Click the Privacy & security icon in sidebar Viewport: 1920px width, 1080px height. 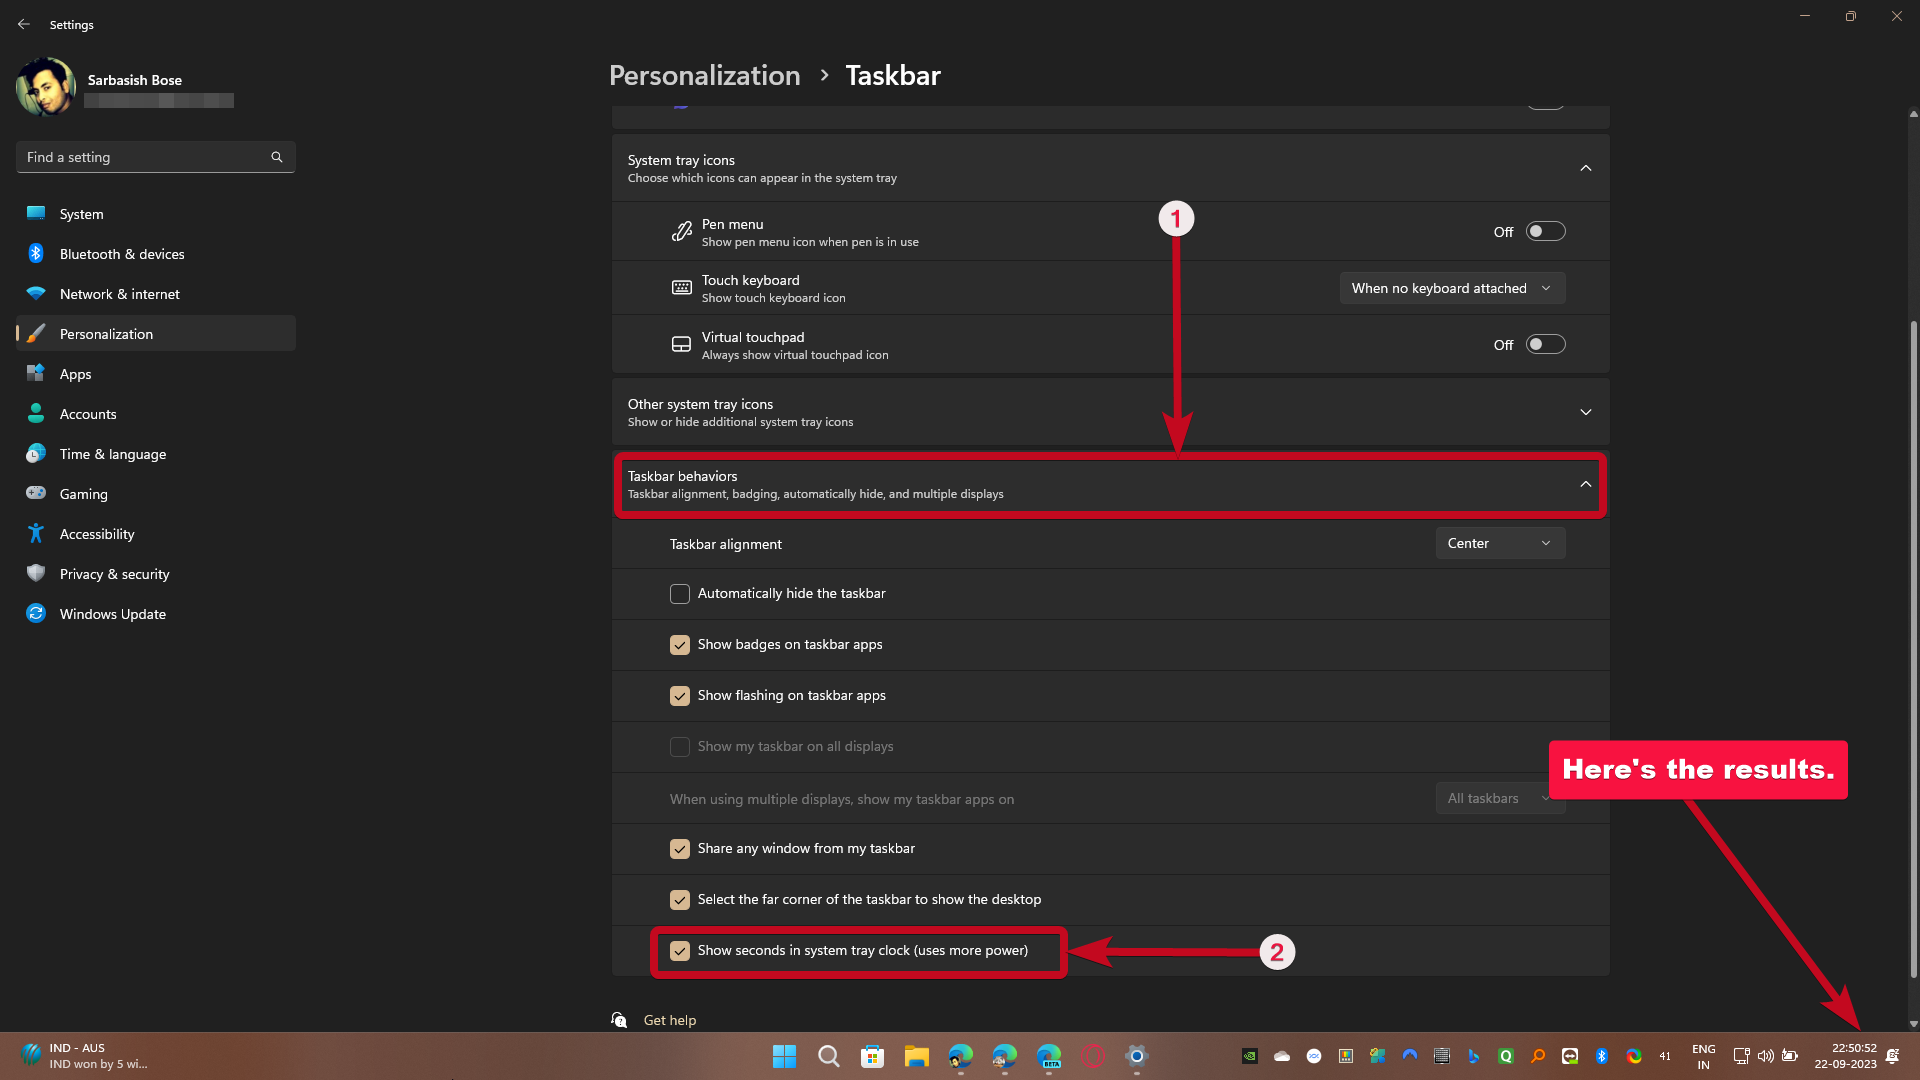click(38, 574)
